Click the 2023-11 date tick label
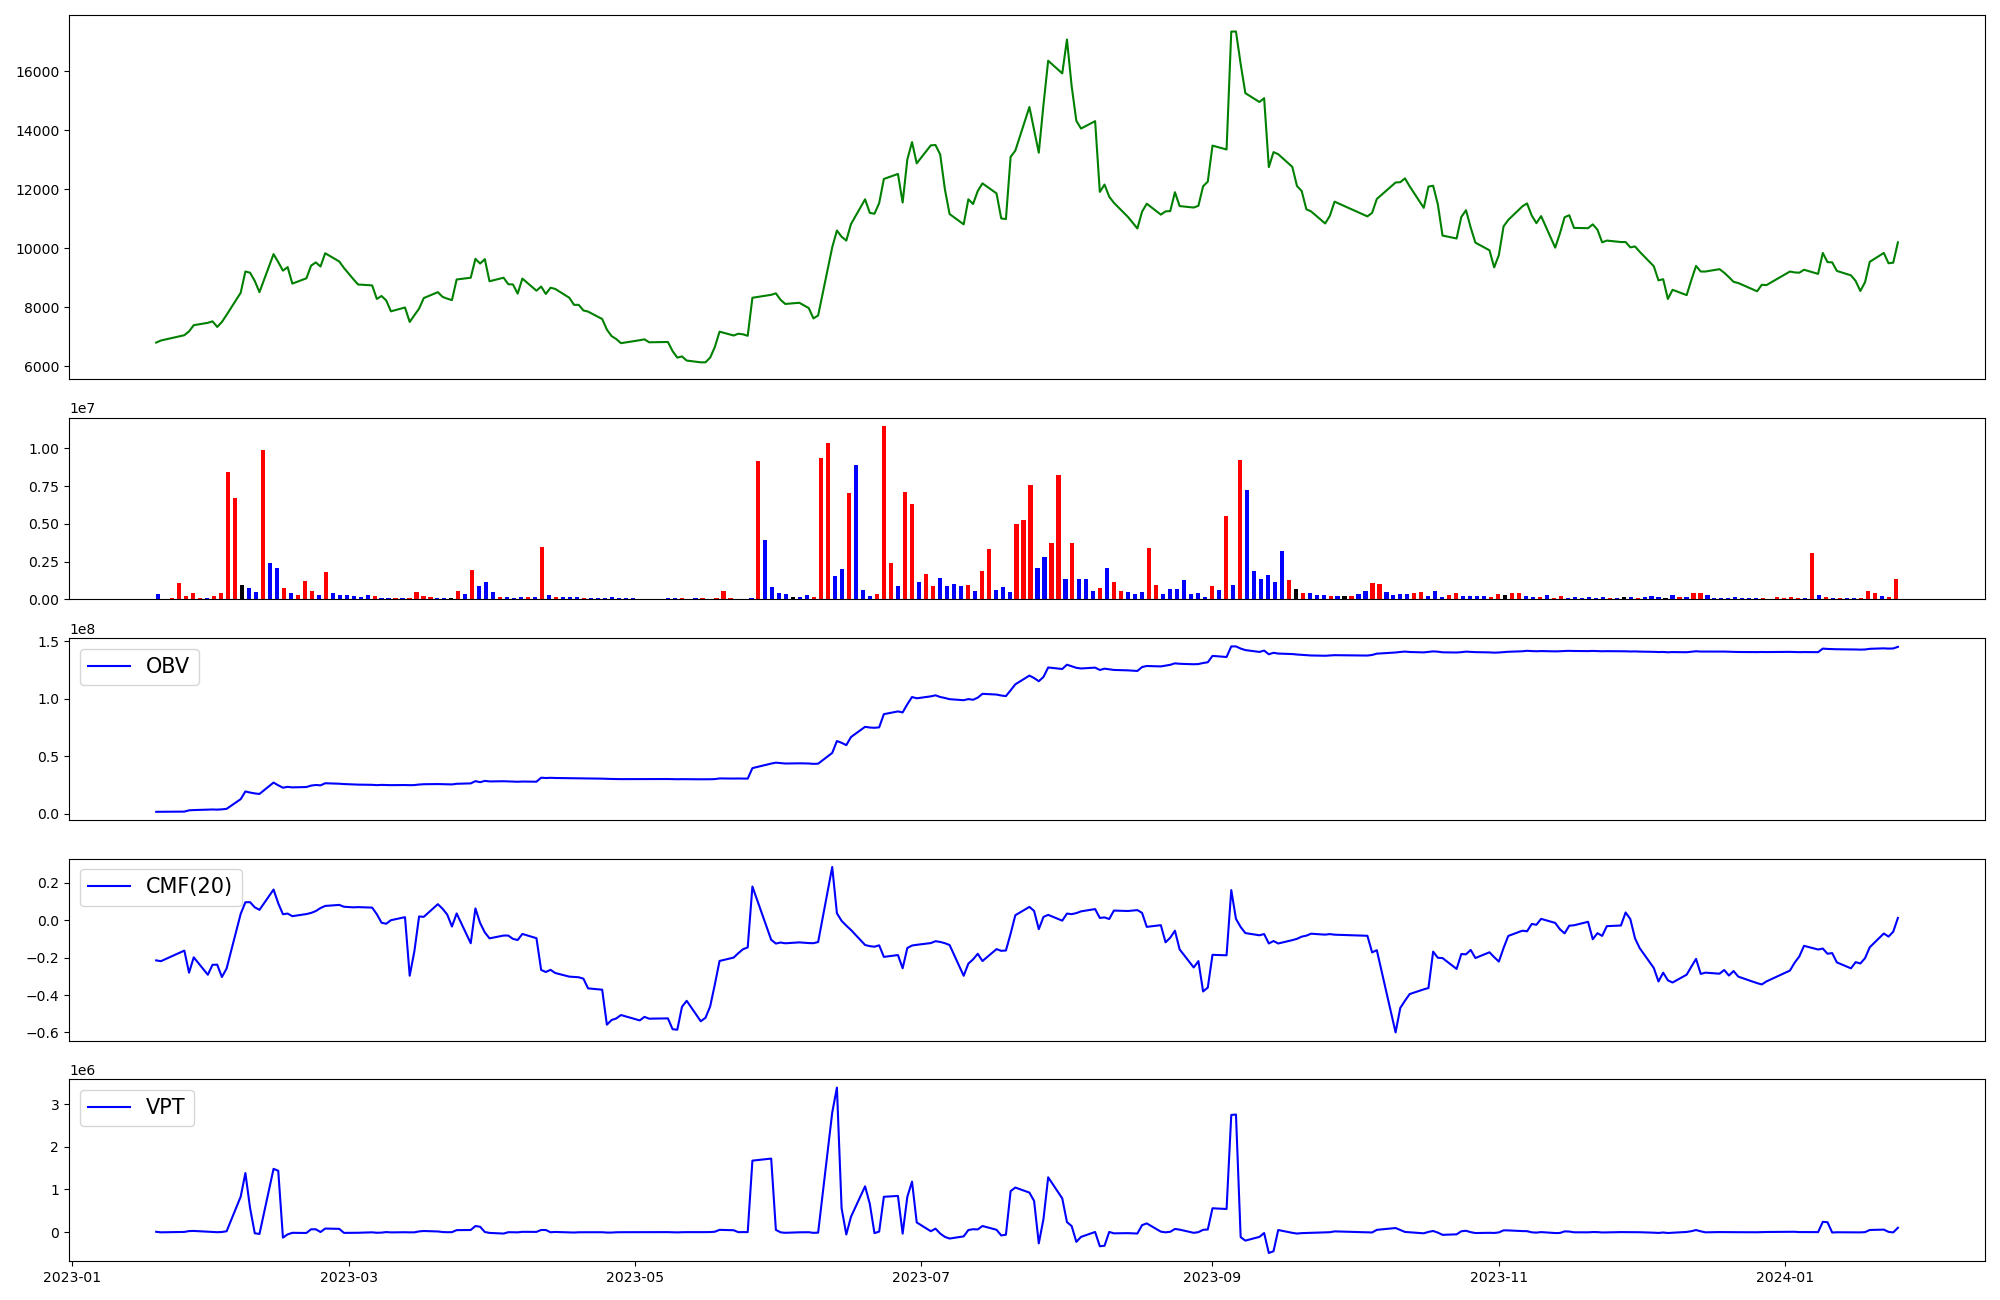This screenshot has width=2000, height=1300. click(x=1498, y=1277)
